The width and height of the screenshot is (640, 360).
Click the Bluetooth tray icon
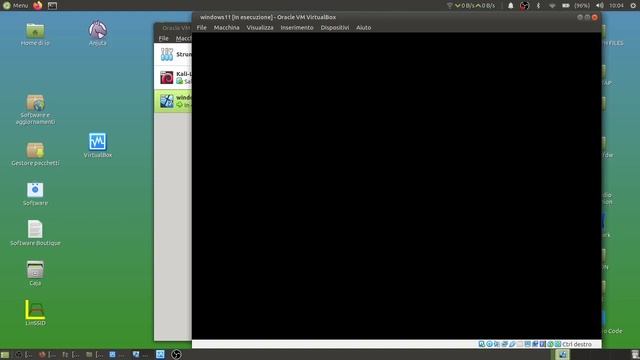click(x=538, y=6)
